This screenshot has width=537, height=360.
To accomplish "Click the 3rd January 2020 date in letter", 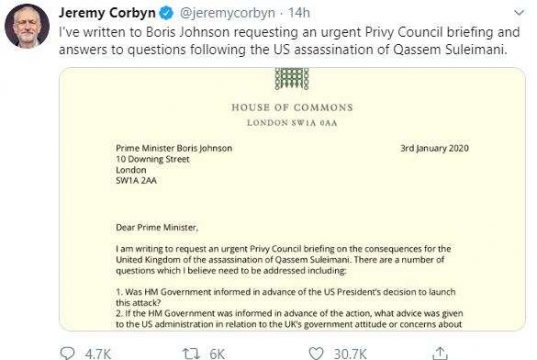I will click(435, 148).
